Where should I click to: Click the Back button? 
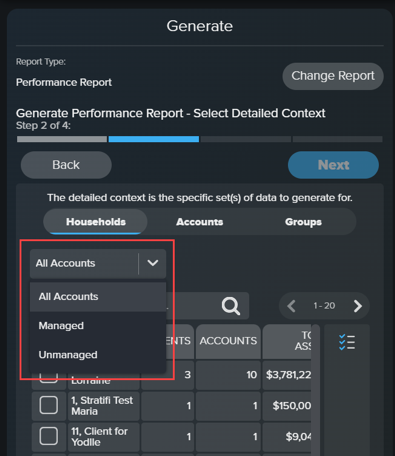(66, 165)
